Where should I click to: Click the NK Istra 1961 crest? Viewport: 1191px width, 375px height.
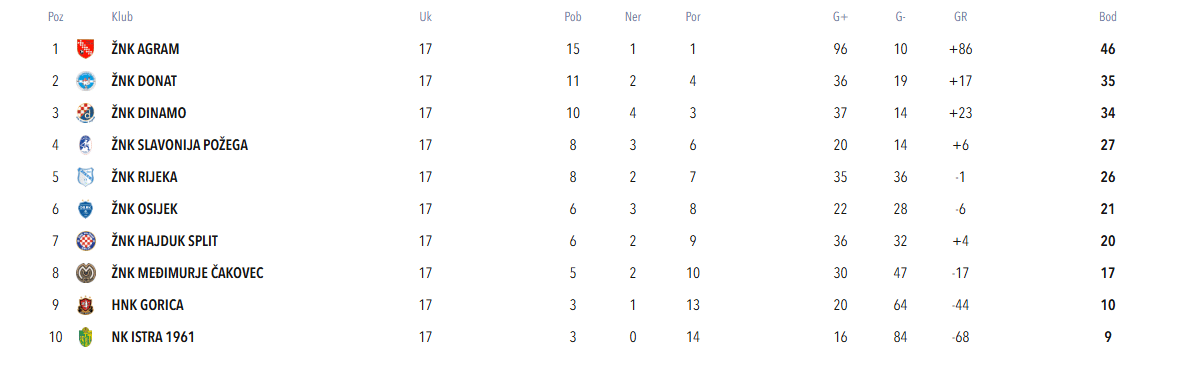point(85,337)
